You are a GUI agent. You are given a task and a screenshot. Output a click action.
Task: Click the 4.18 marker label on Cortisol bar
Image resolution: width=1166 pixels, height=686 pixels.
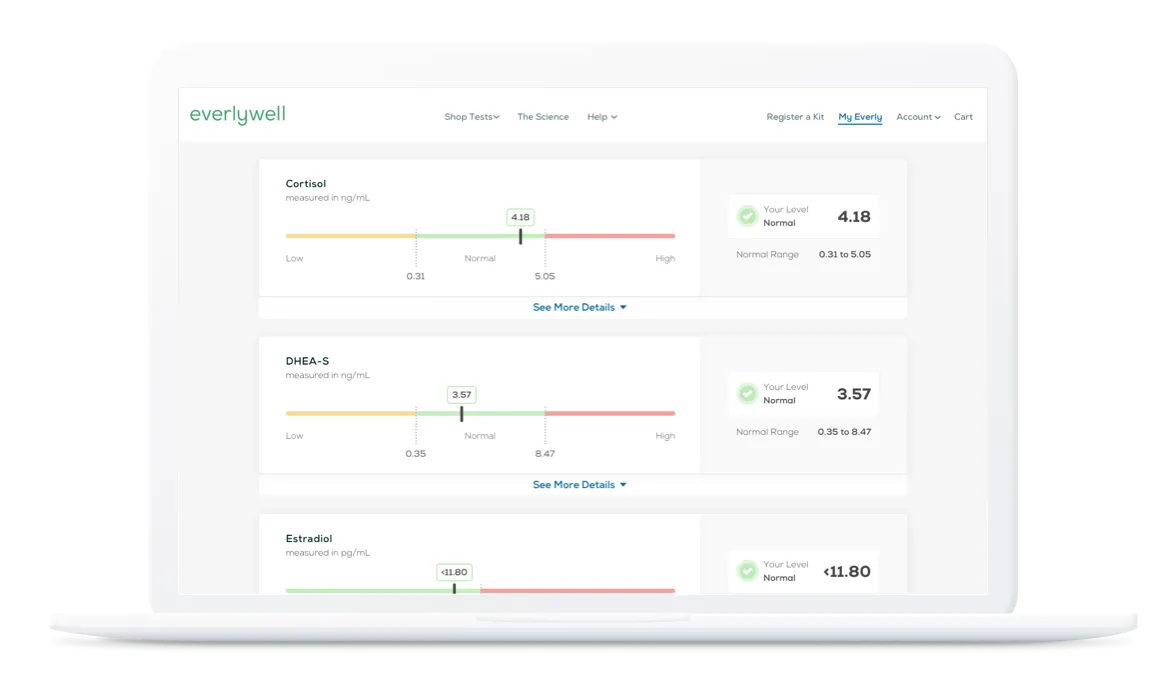click(x=520, y=217)
